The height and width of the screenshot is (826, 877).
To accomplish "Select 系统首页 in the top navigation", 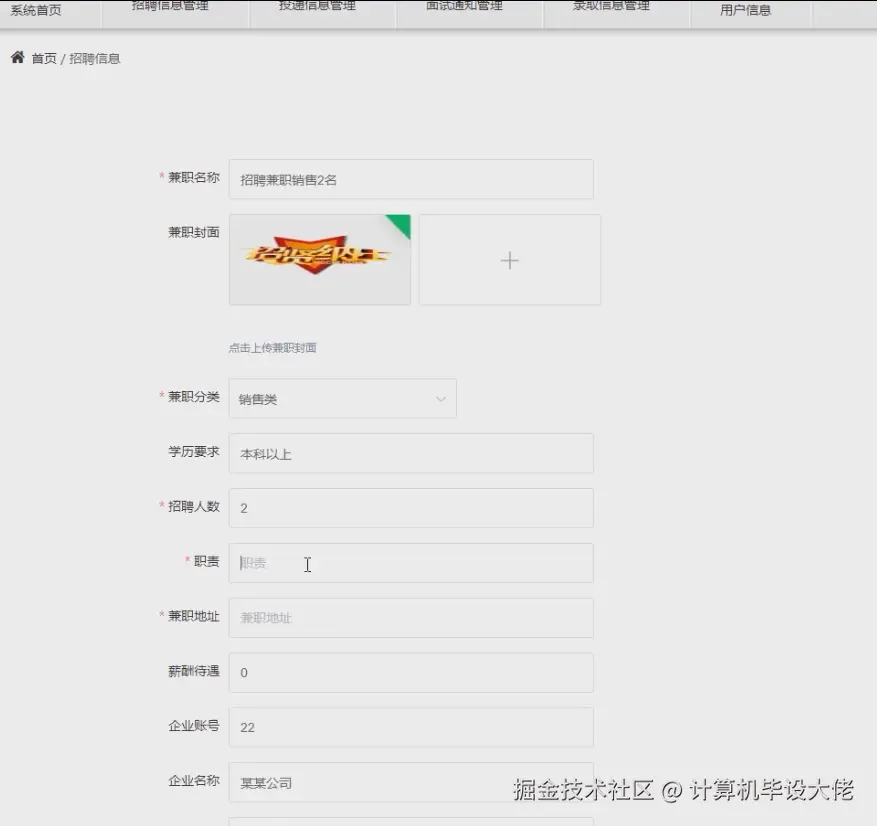I will [x=33, y=10].
